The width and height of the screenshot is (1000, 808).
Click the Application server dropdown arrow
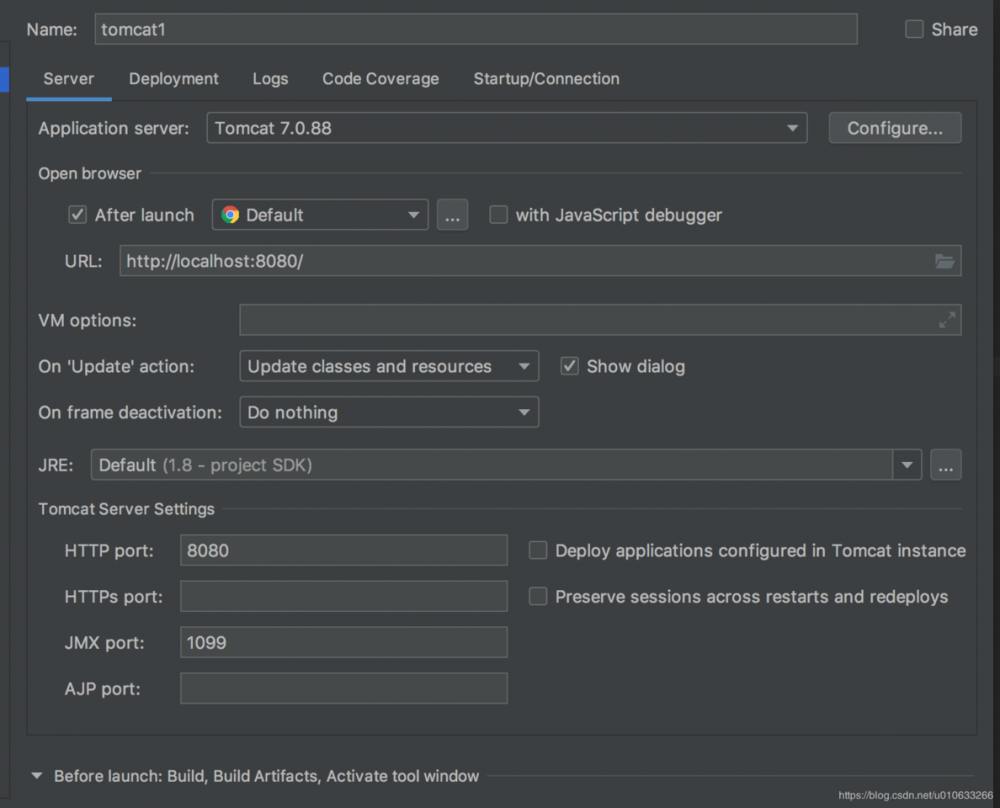(791, 127)
